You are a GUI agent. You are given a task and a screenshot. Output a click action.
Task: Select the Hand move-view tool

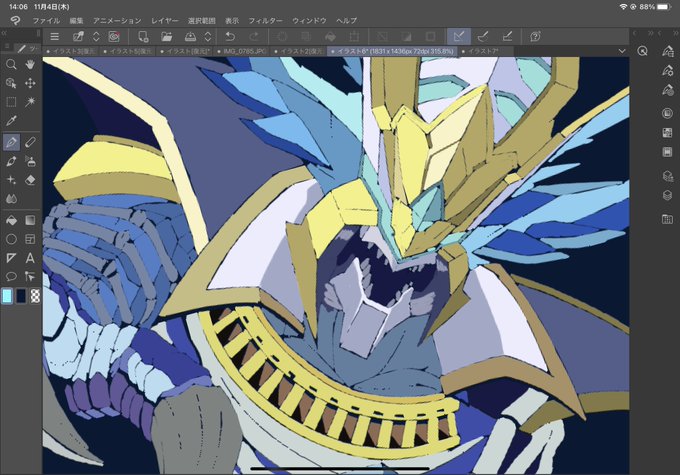(30, 65)
